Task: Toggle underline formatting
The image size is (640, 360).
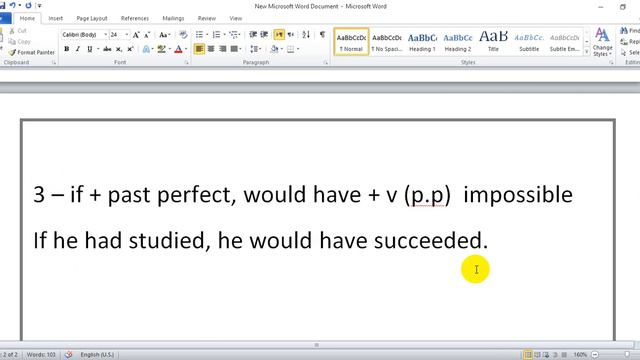Action: [x=89, y=49]
